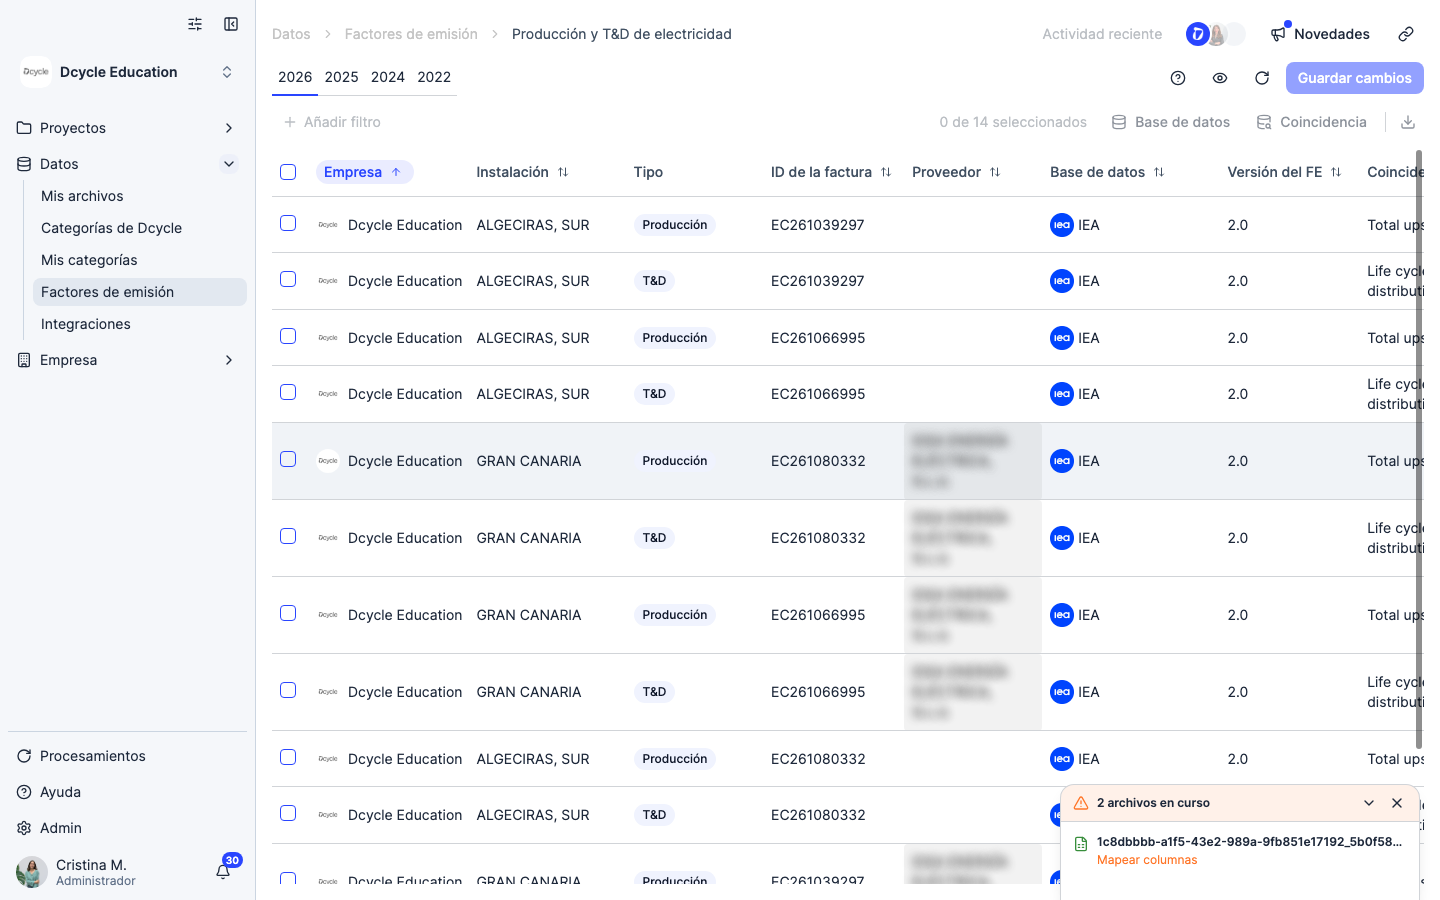
Task: Click the IEA logo in the first ALGECIRAS Producción row
Action: coord(1062,225)
